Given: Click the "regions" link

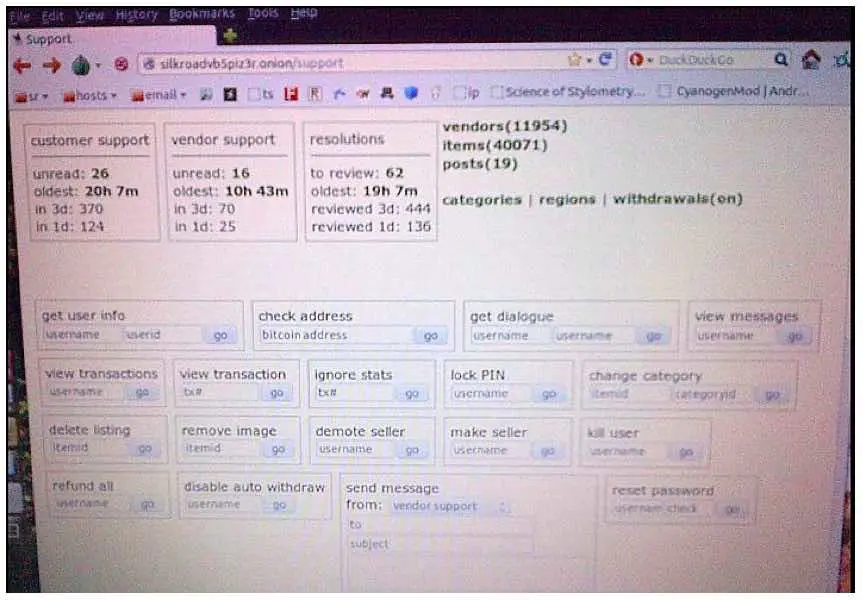Looking at the screenshot, I should tap(567, 199).
